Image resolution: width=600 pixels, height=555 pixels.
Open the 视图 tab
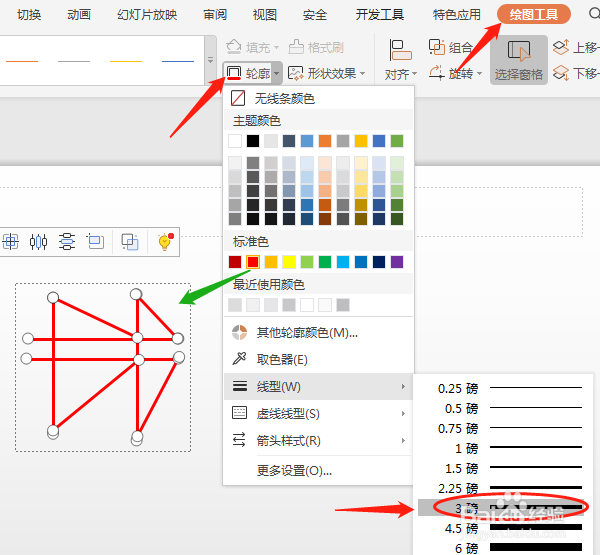[264, 15]
